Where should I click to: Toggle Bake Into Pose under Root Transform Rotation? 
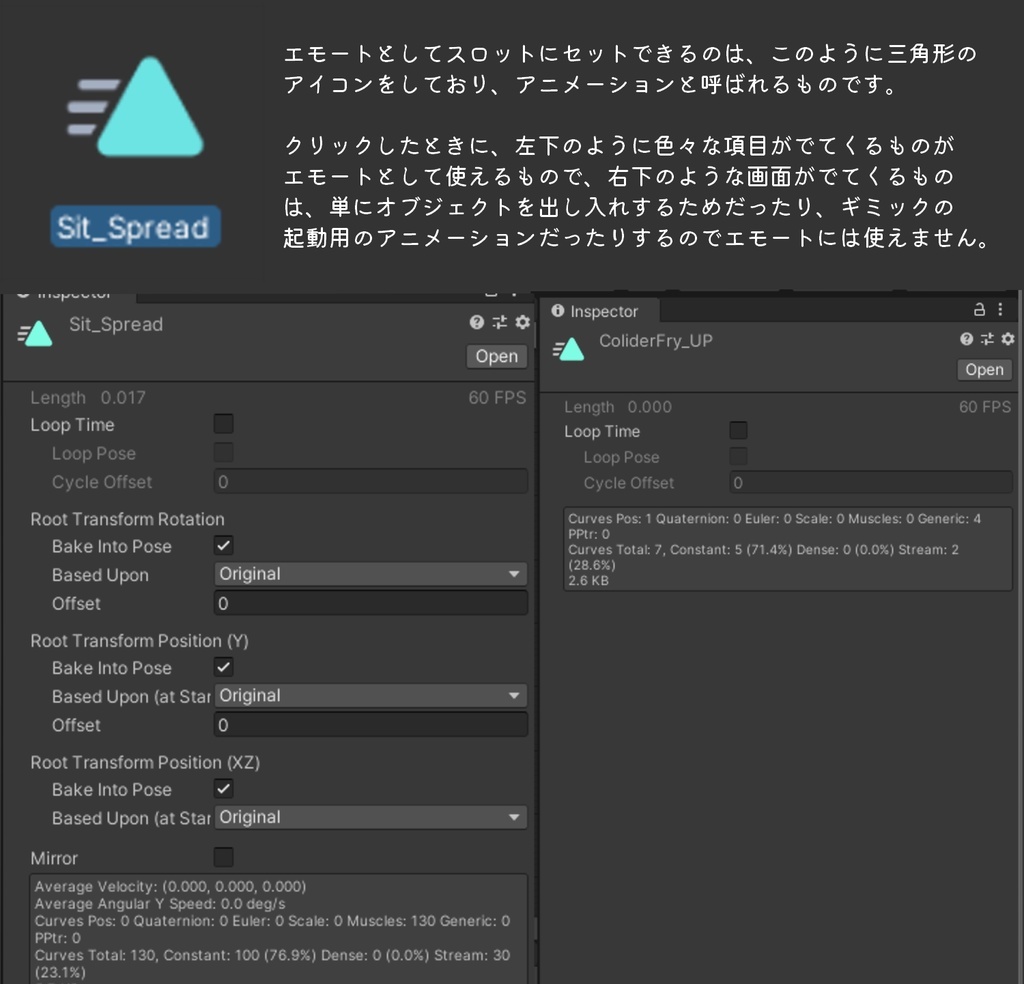(222, 546)
